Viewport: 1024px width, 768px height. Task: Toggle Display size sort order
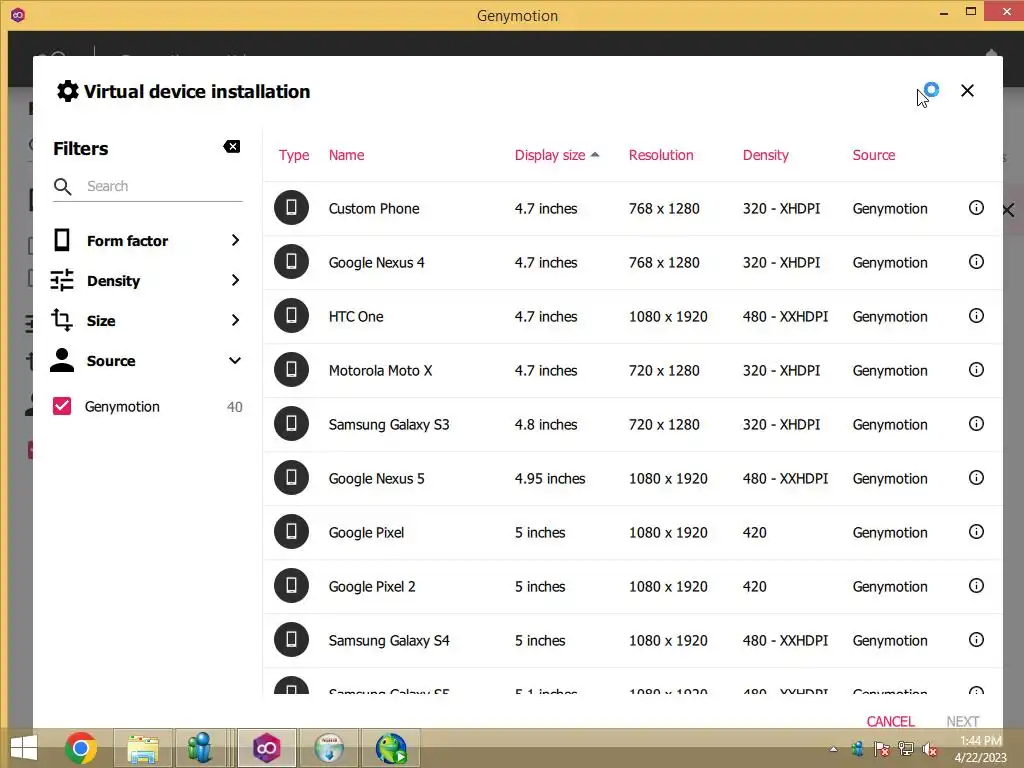pos(556,155)
